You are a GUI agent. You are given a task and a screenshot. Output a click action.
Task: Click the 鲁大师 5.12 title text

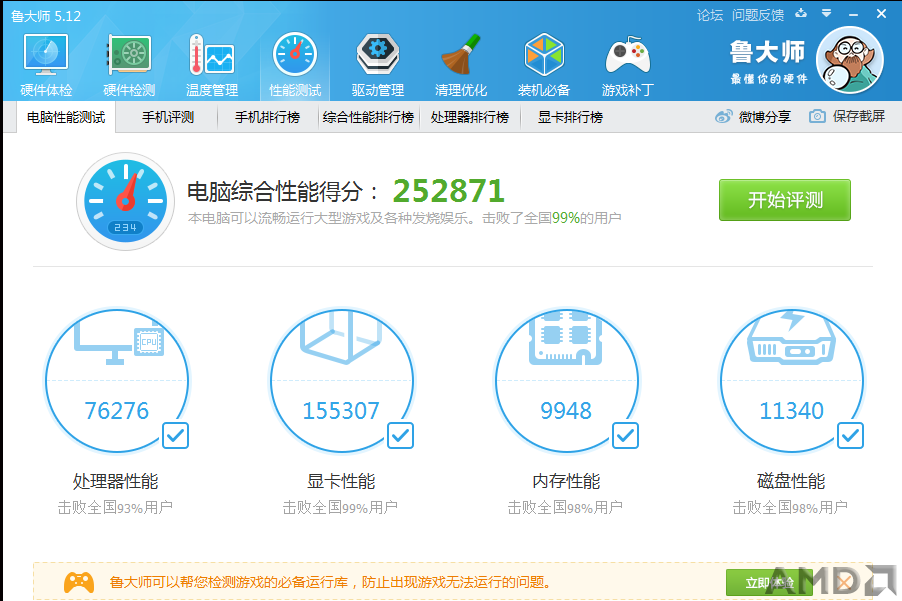(x=46, y=16)
